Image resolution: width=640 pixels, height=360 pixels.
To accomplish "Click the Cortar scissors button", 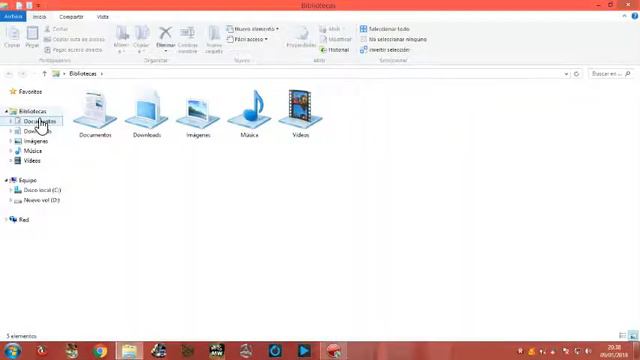I will click(56, 29).
